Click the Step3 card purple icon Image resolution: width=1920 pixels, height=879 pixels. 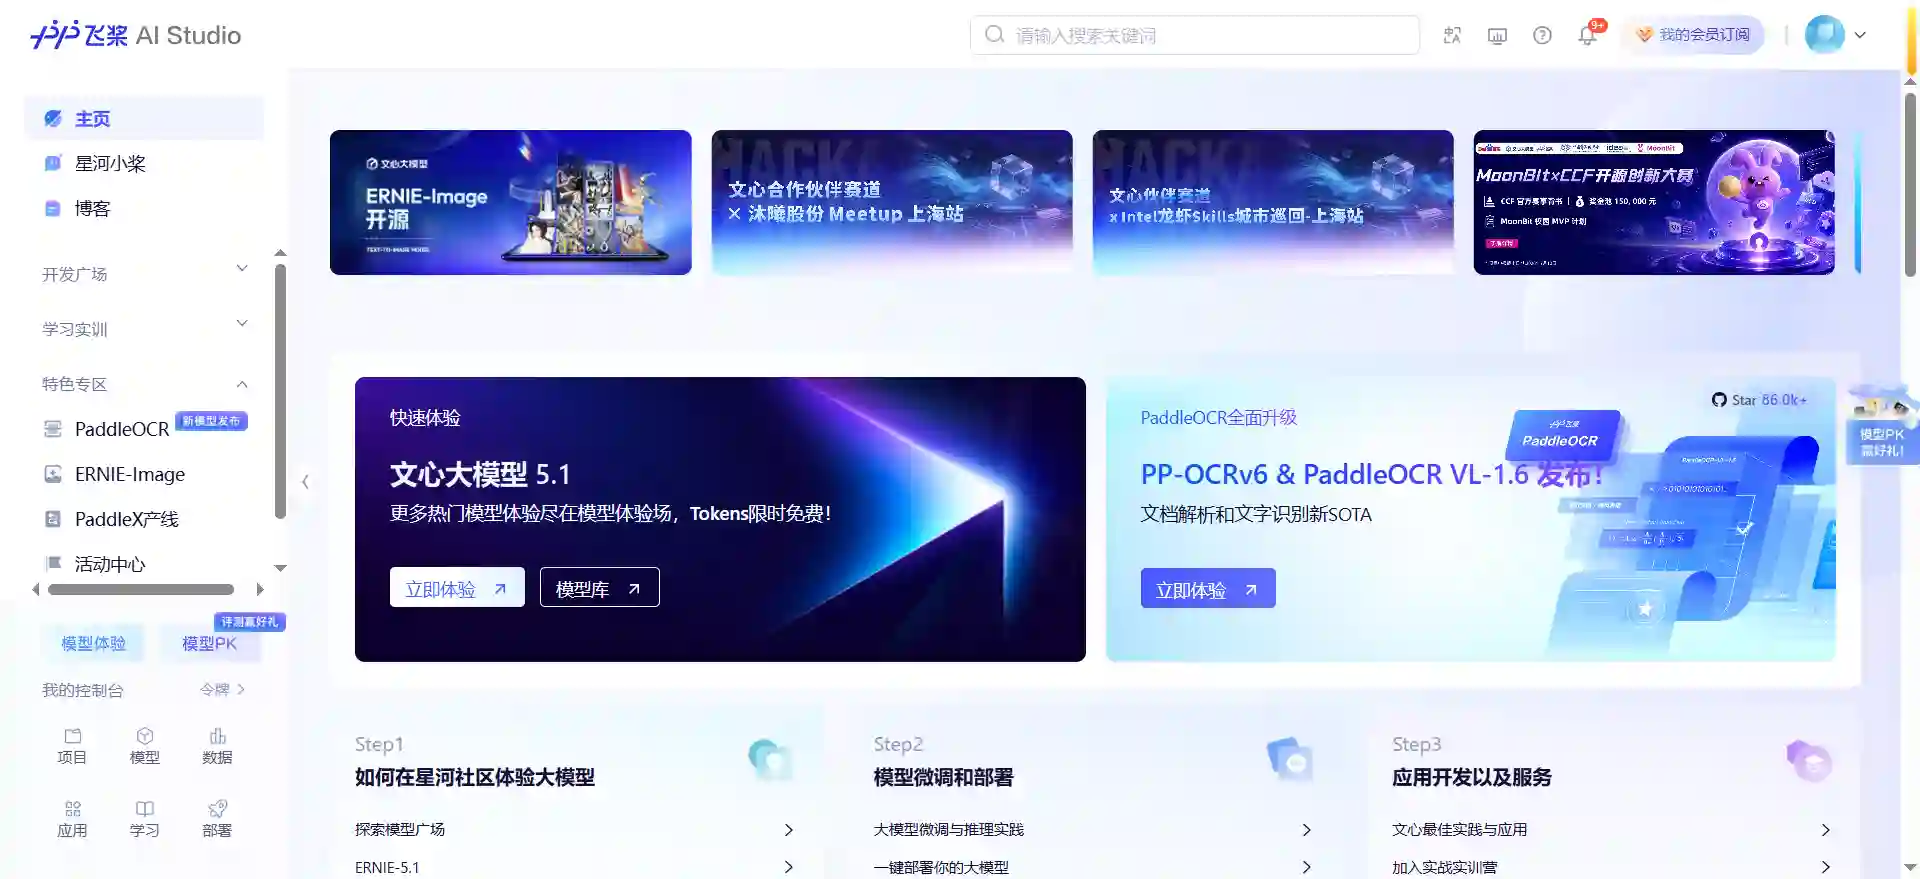[x=1809, y=760]
